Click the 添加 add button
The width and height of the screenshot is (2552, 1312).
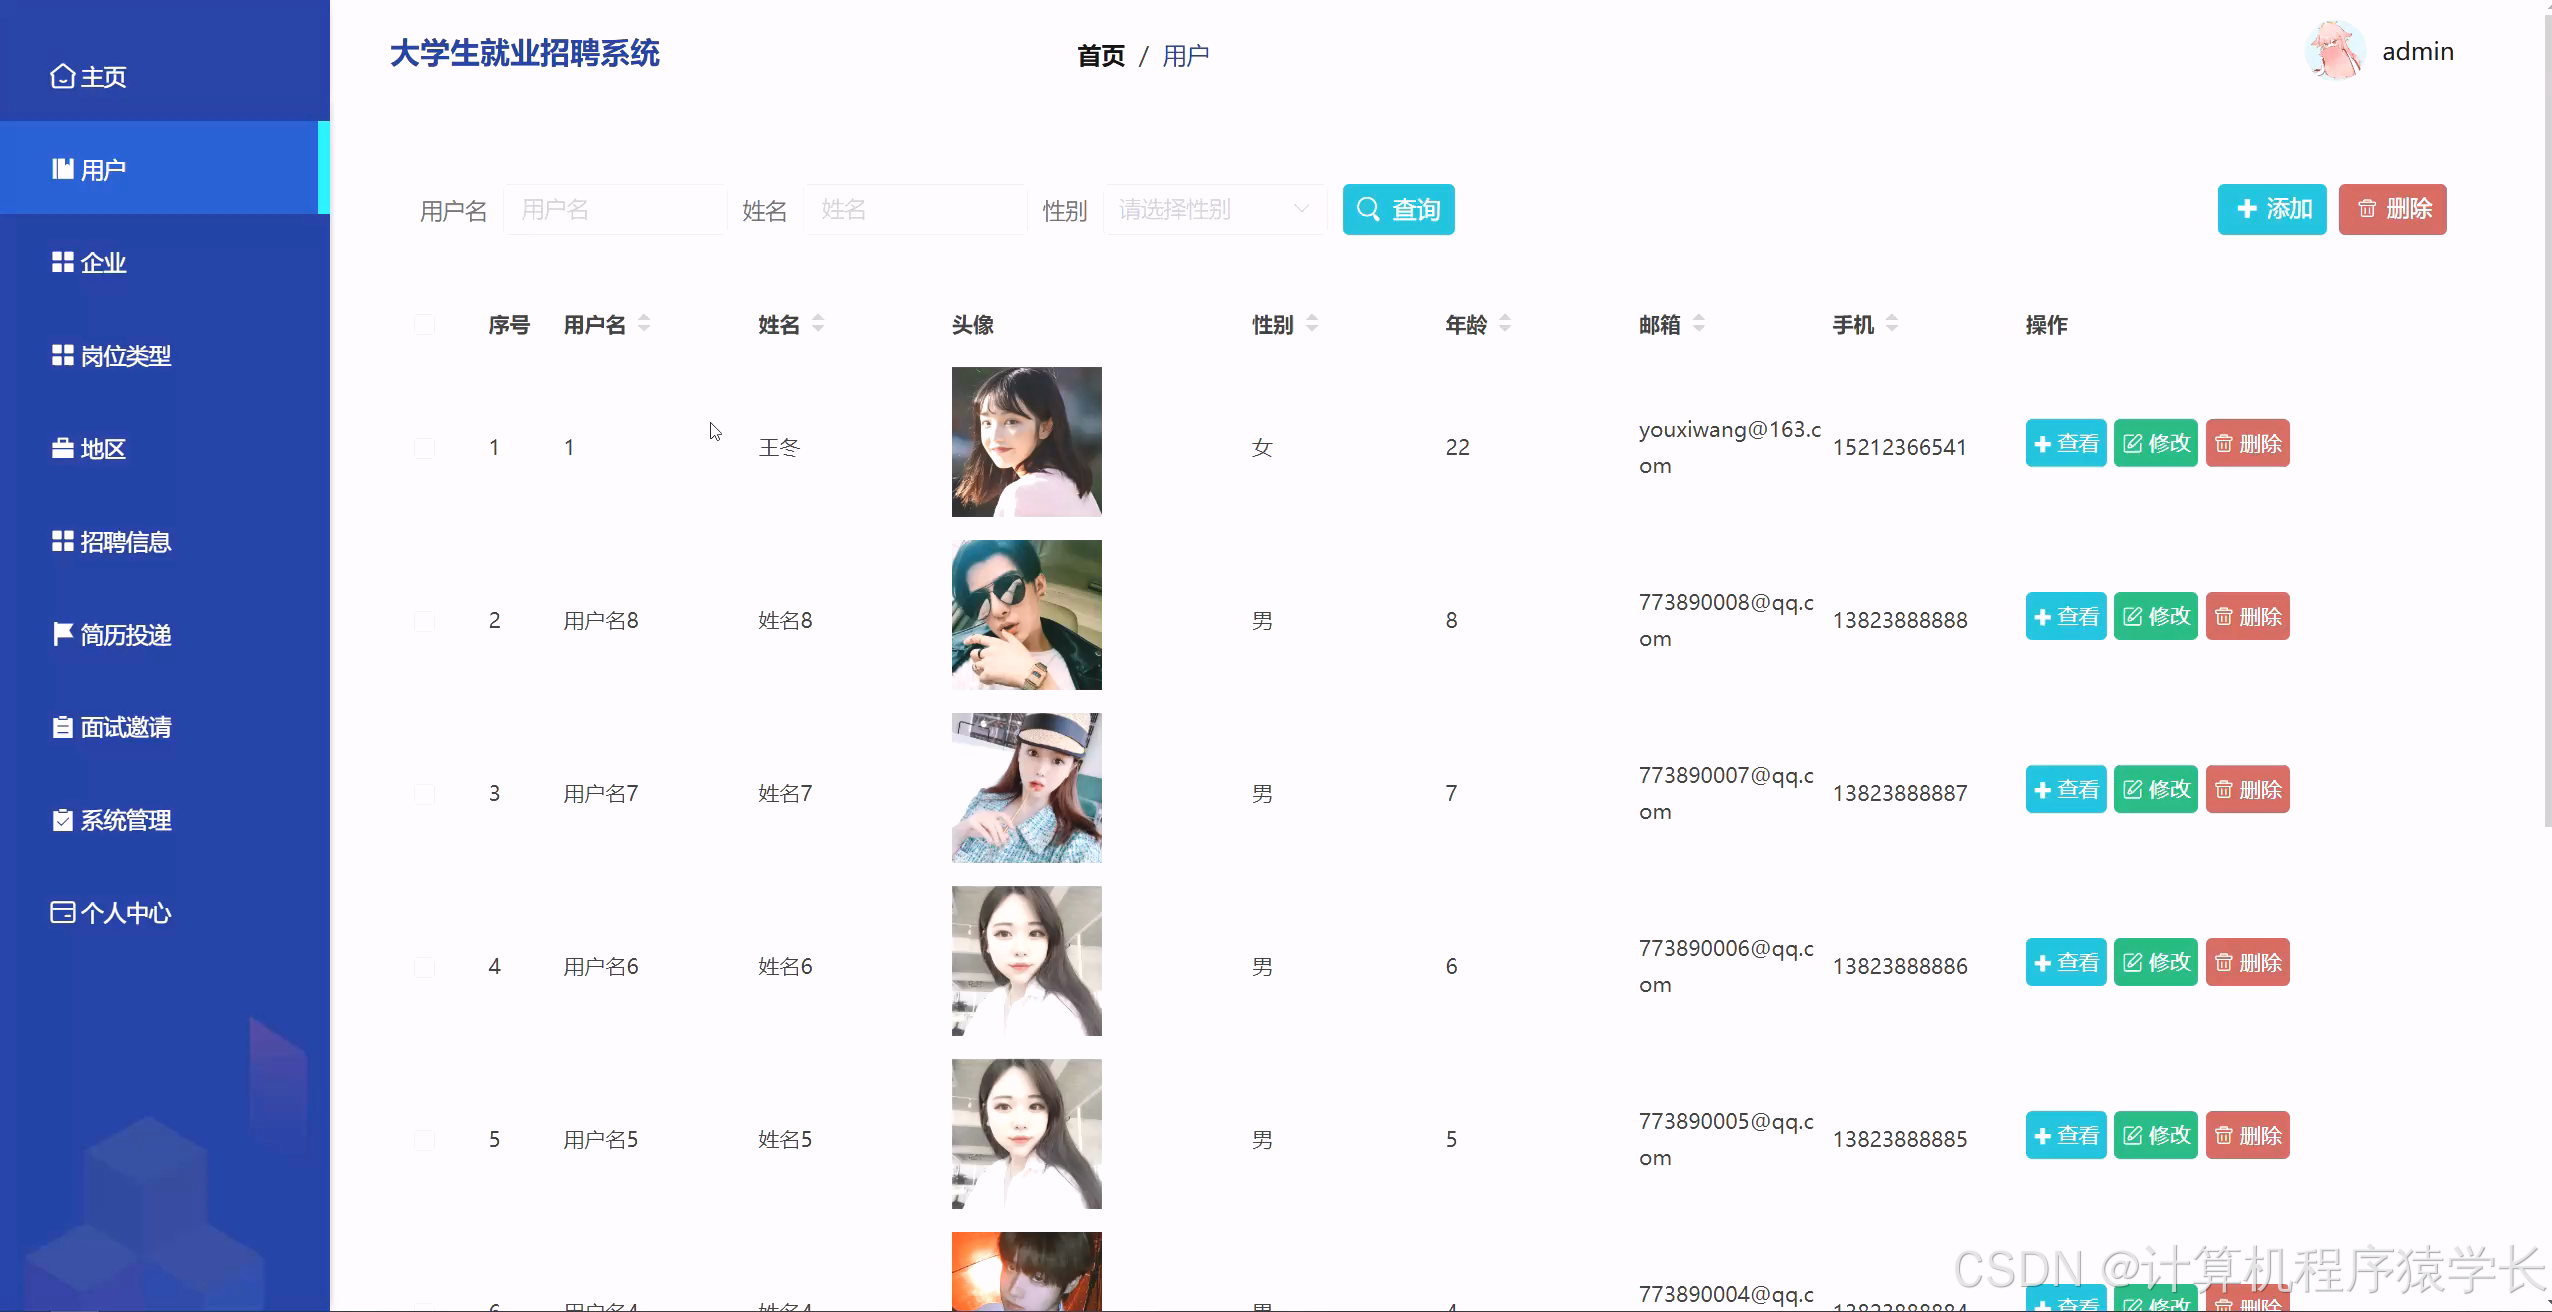point(2271,209)
